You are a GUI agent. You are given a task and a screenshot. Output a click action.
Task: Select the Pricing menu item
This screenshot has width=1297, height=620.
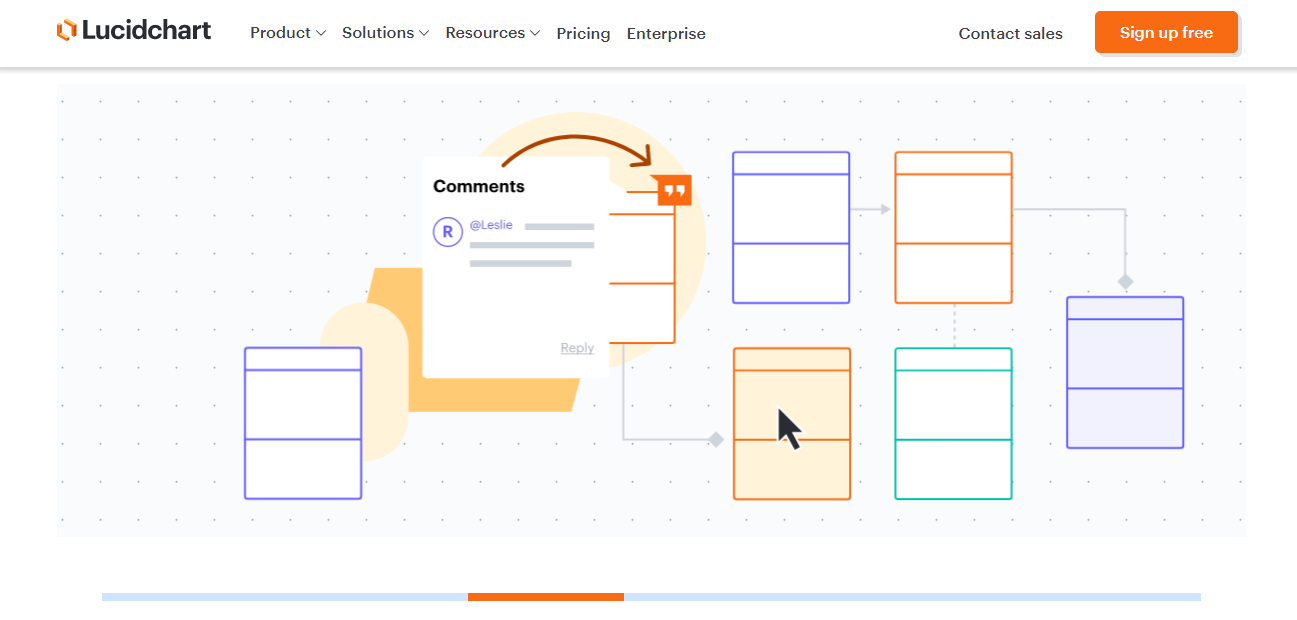click(583, 33)
